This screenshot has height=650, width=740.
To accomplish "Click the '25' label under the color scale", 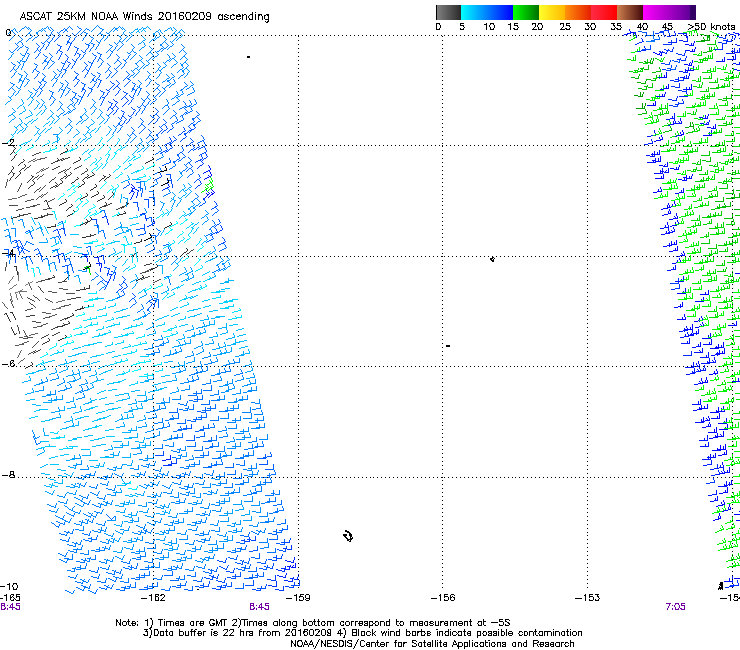I will pos(565,27).
